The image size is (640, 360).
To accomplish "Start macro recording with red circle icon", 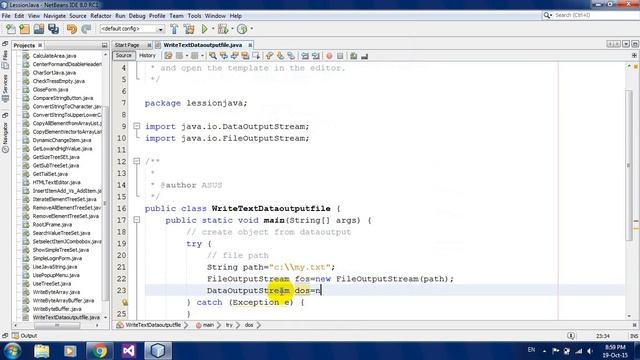I will (329, 56).
